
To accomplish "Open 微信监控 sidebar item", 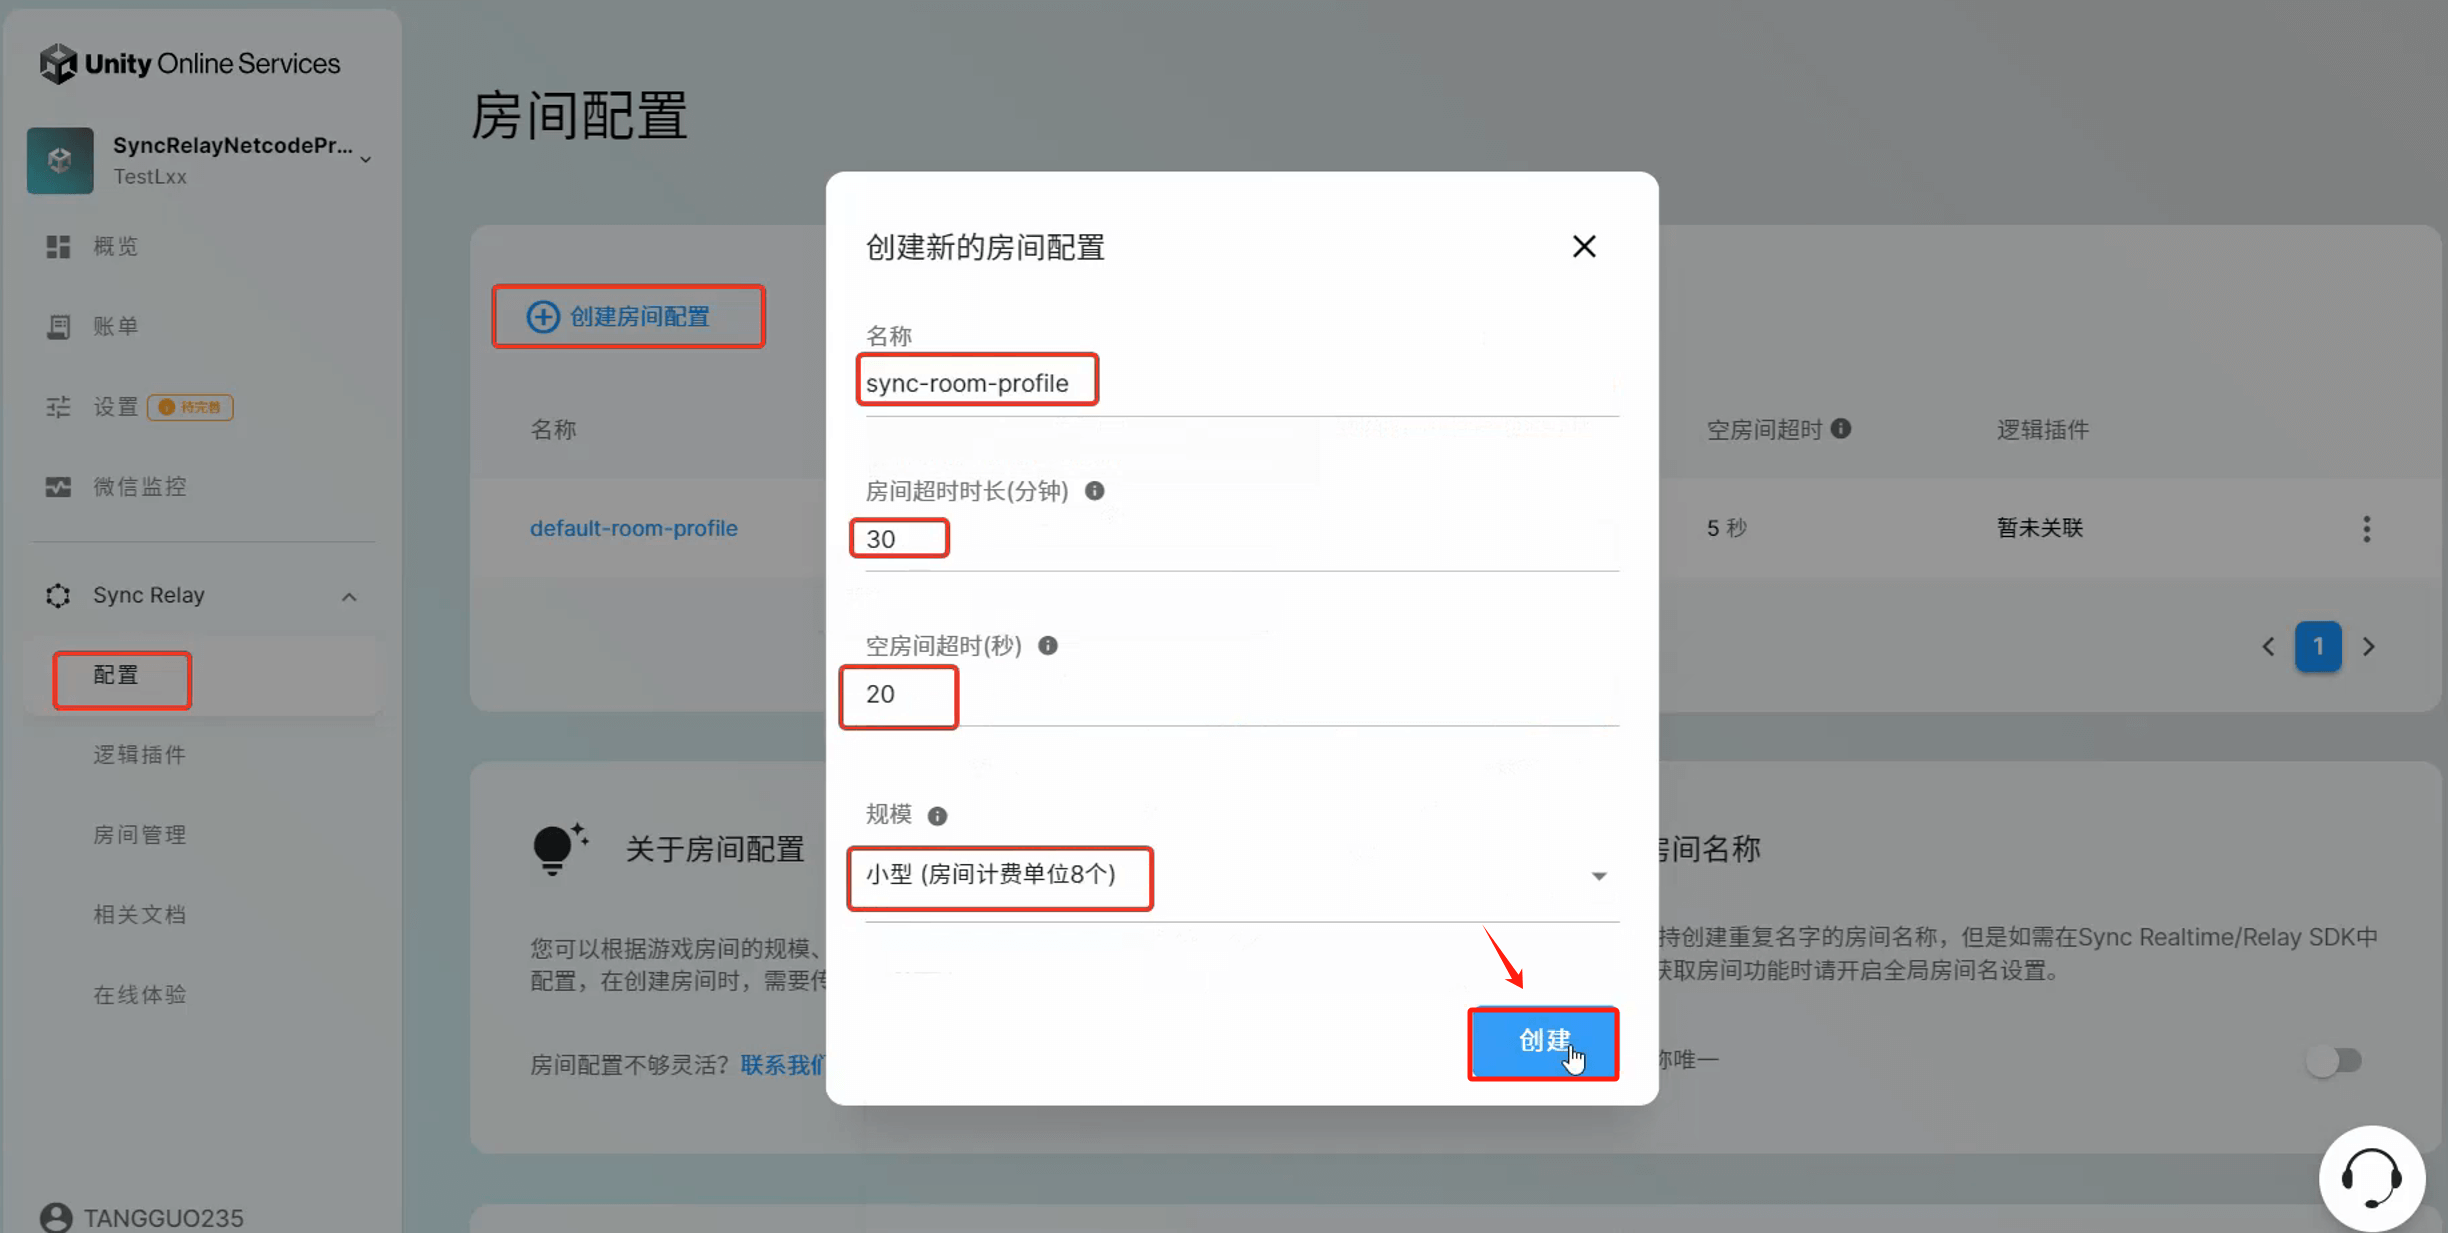I will (x=139, y=487).
